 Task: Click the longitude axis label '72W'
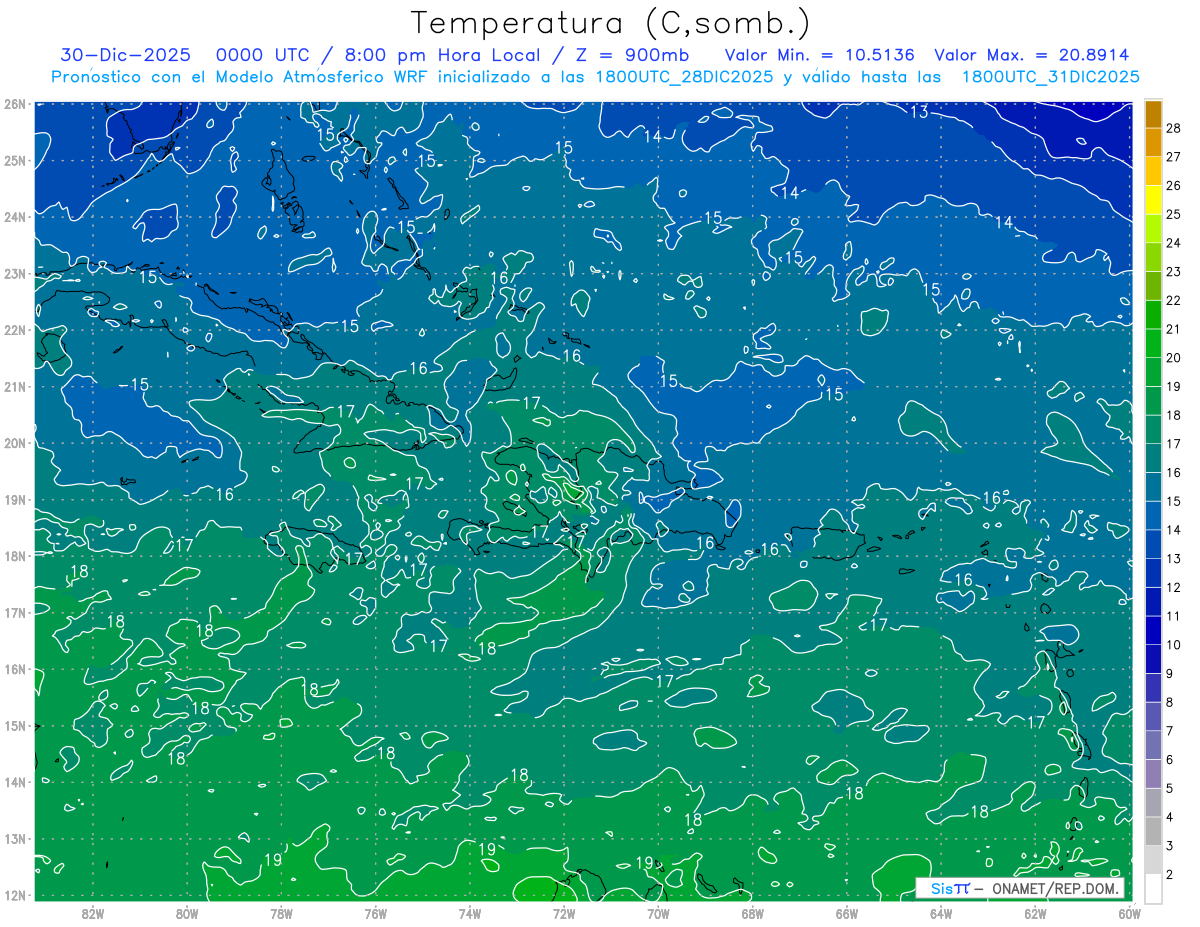[563, 914]
